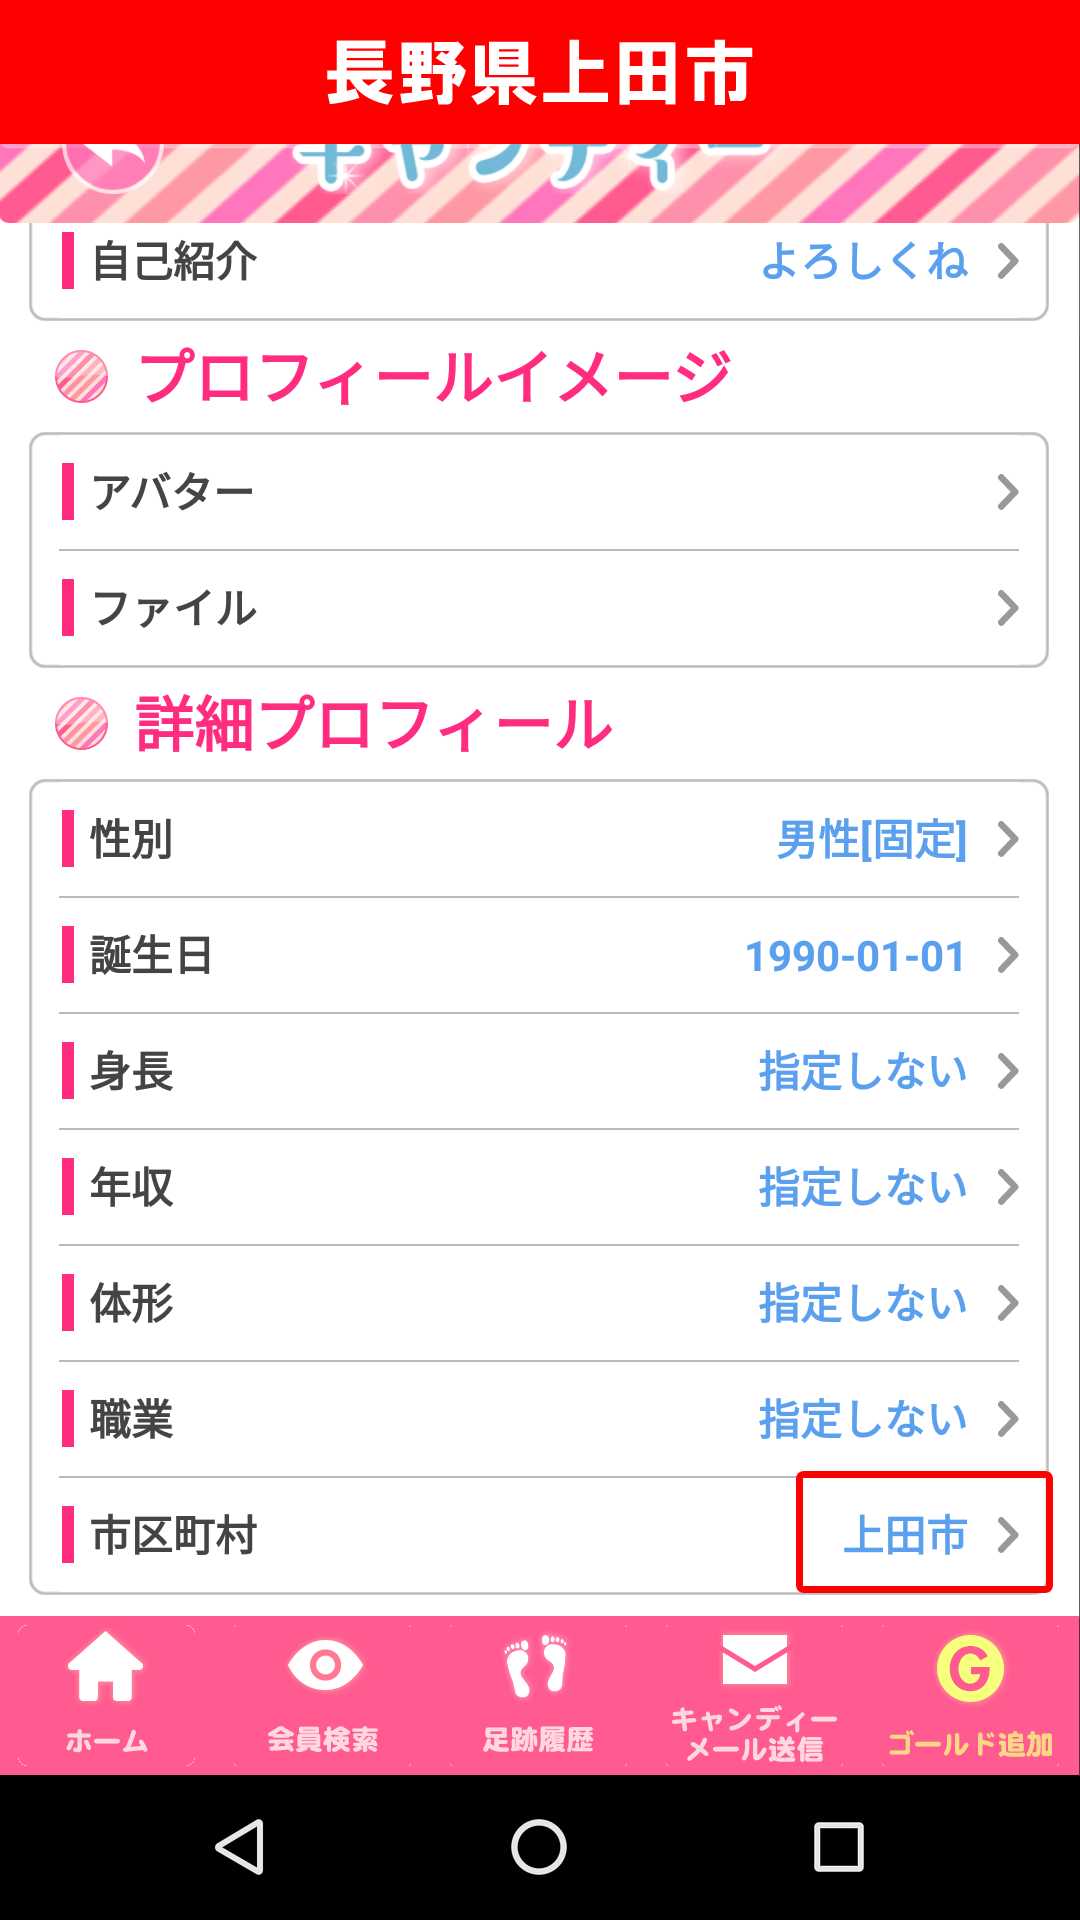The height and width of the screenshot is (1920, 1080).
Task: Tap birthday value 1990-01-01
Action: click(x=855, y=956)
